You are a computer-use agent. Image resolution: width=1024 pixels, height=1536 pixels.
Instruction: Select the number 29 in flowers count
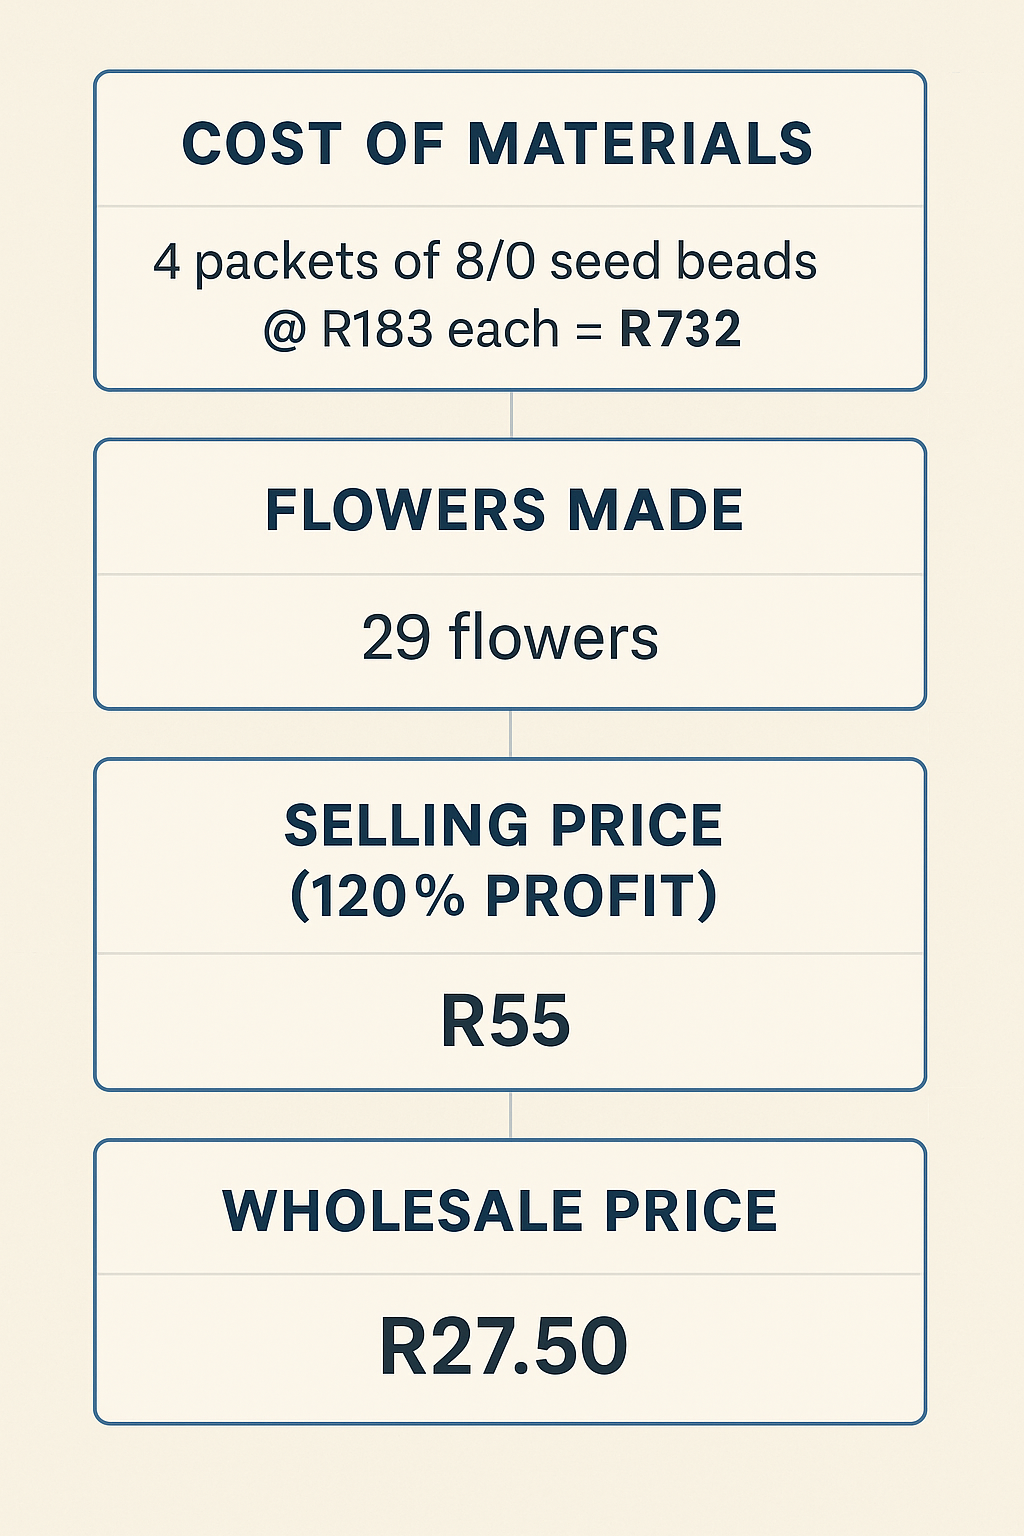click(x=396, y=638)
